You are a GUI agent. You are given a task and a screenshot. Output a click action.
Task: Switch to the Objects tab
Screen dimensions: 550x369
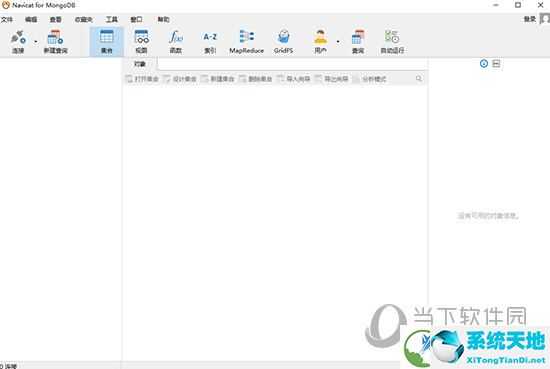pos(140,64)
